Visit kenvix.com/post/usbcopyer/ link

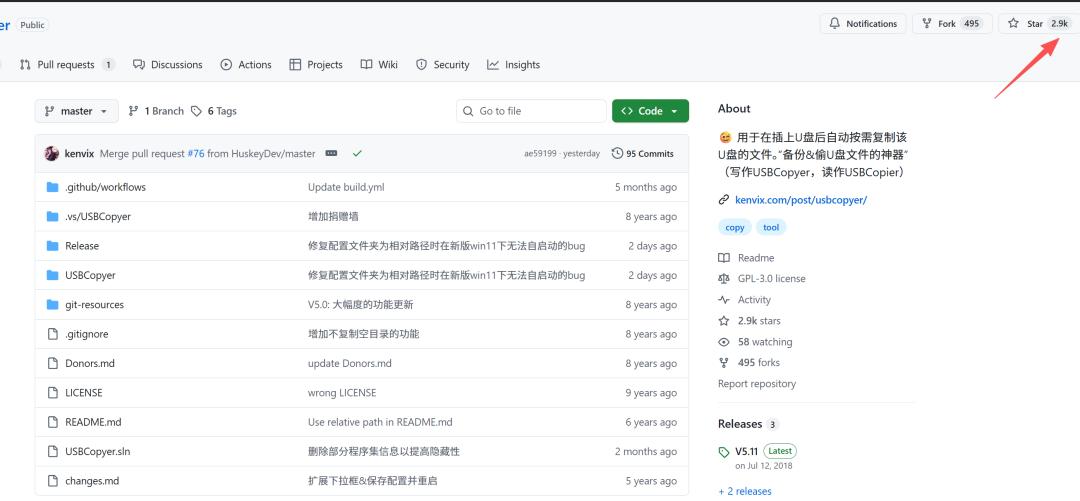coord(801,200)
